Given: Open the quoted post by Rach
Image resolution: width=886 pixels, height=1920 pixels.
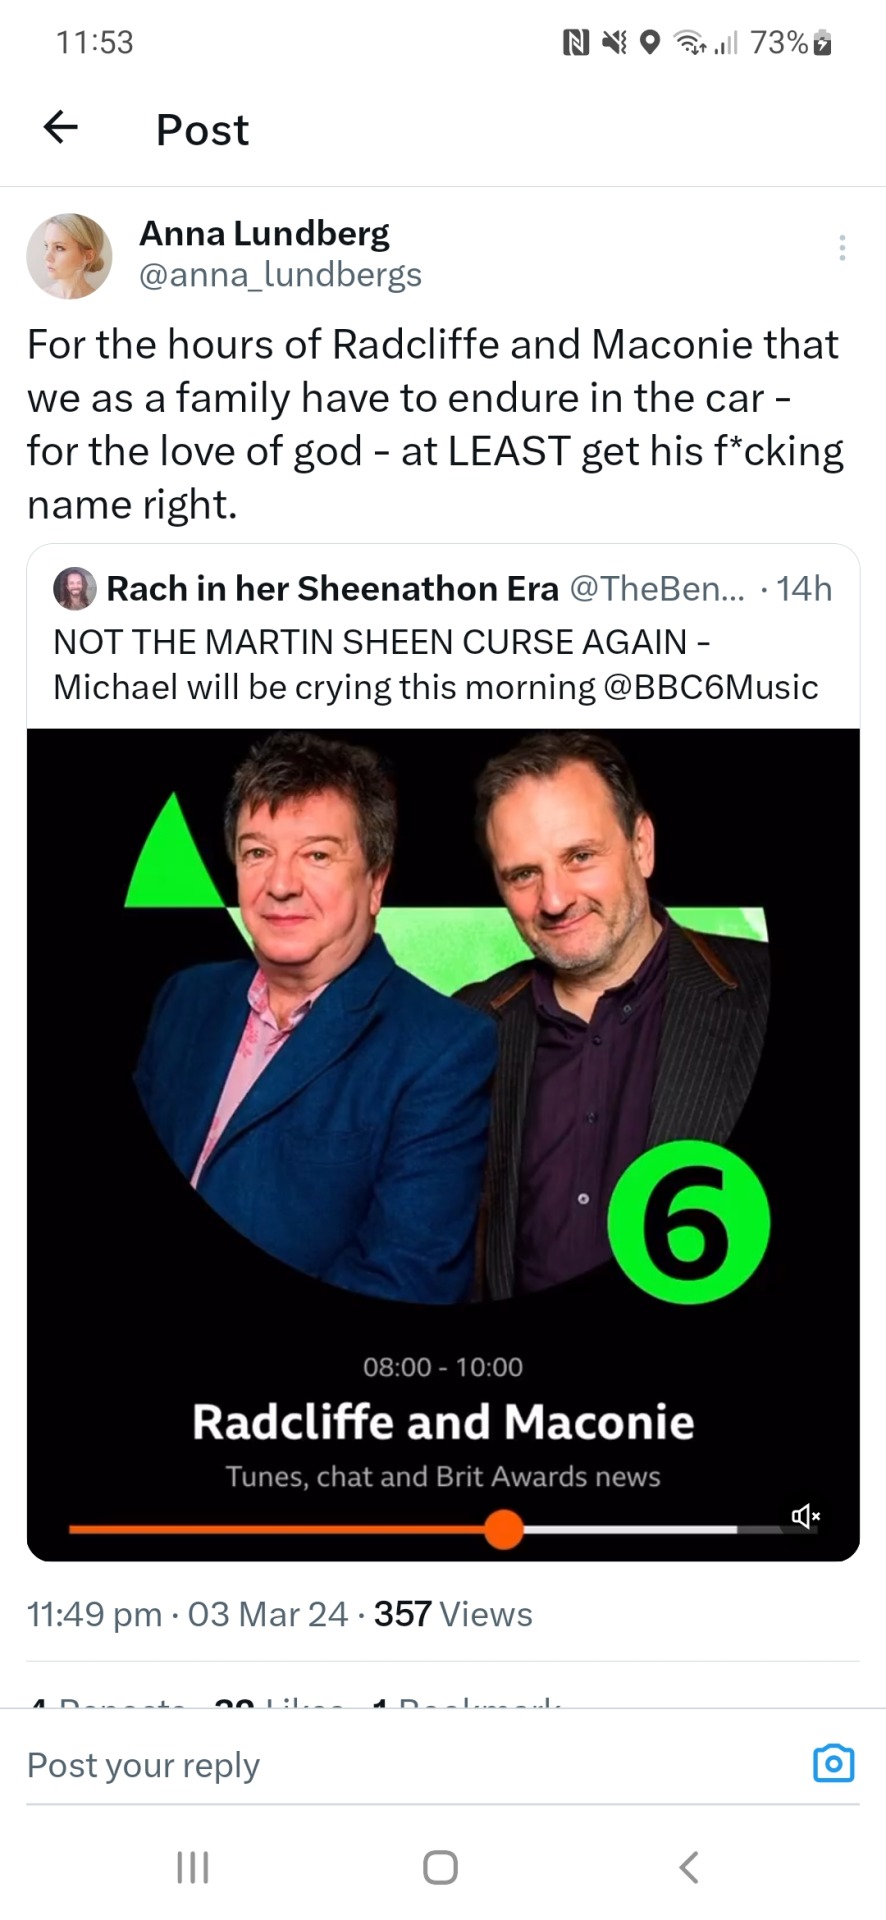Looking at the screenshot, I should pyautogui.click(x=440, y=641).
